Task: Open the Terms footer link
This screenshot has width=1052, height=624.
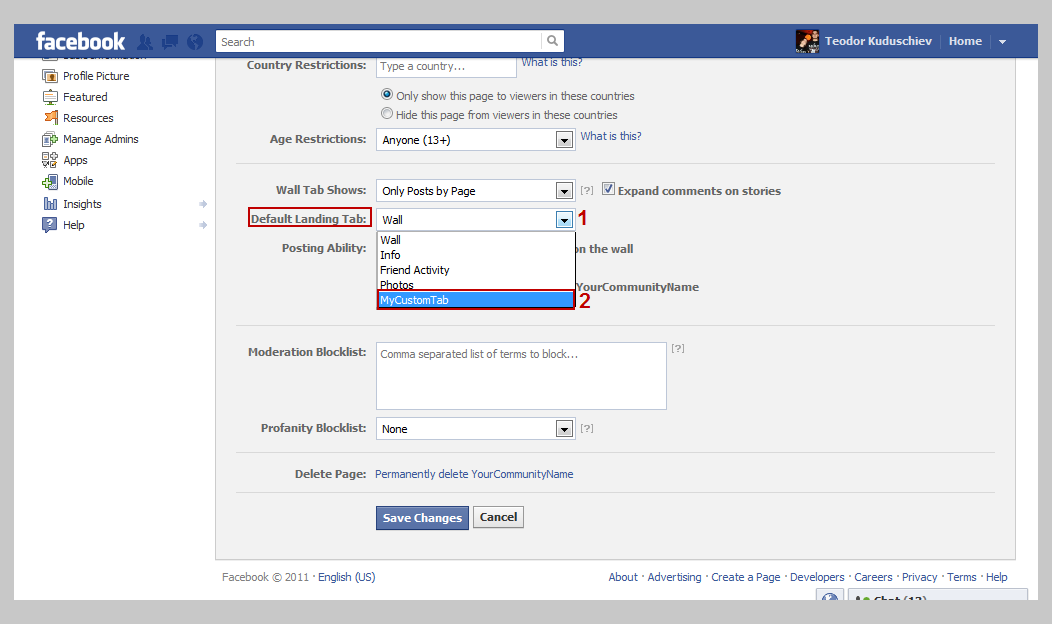Action: coord(961,577)
